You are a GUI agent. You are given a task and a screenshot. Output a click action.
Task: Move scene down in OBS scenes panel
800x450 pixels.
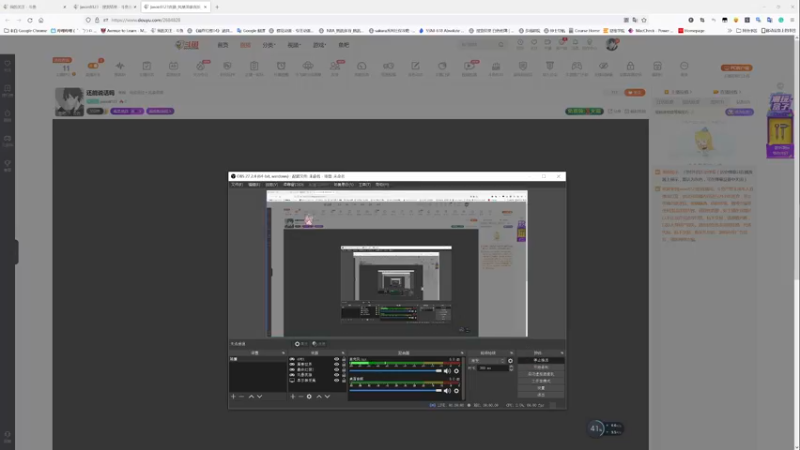260,396
